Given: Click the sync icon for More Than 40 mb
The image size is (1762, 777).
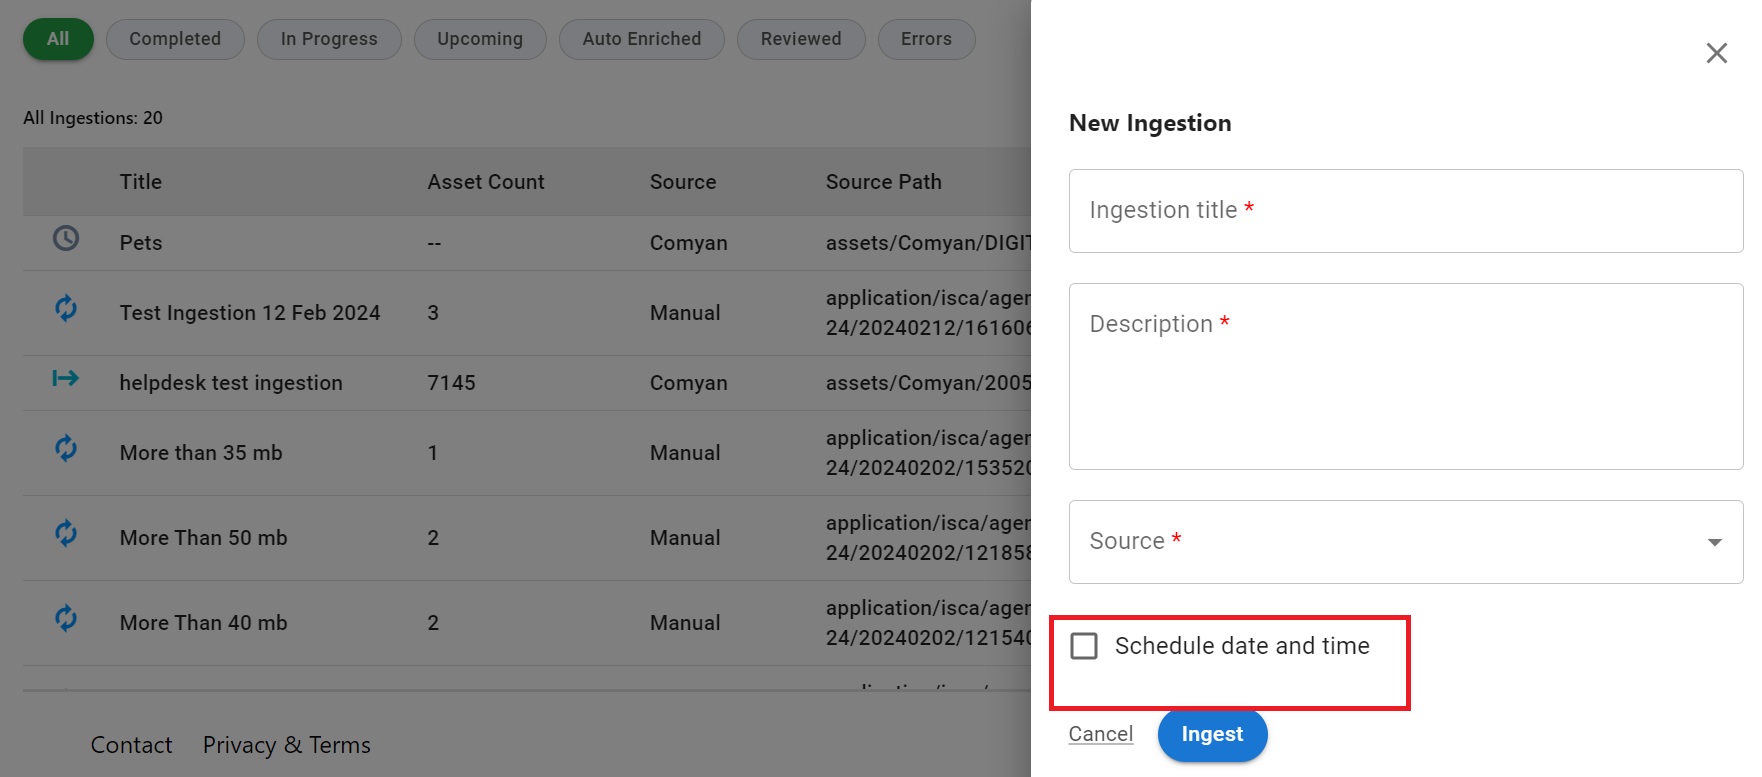Looking at the screenshot, I should coord(66,618).
